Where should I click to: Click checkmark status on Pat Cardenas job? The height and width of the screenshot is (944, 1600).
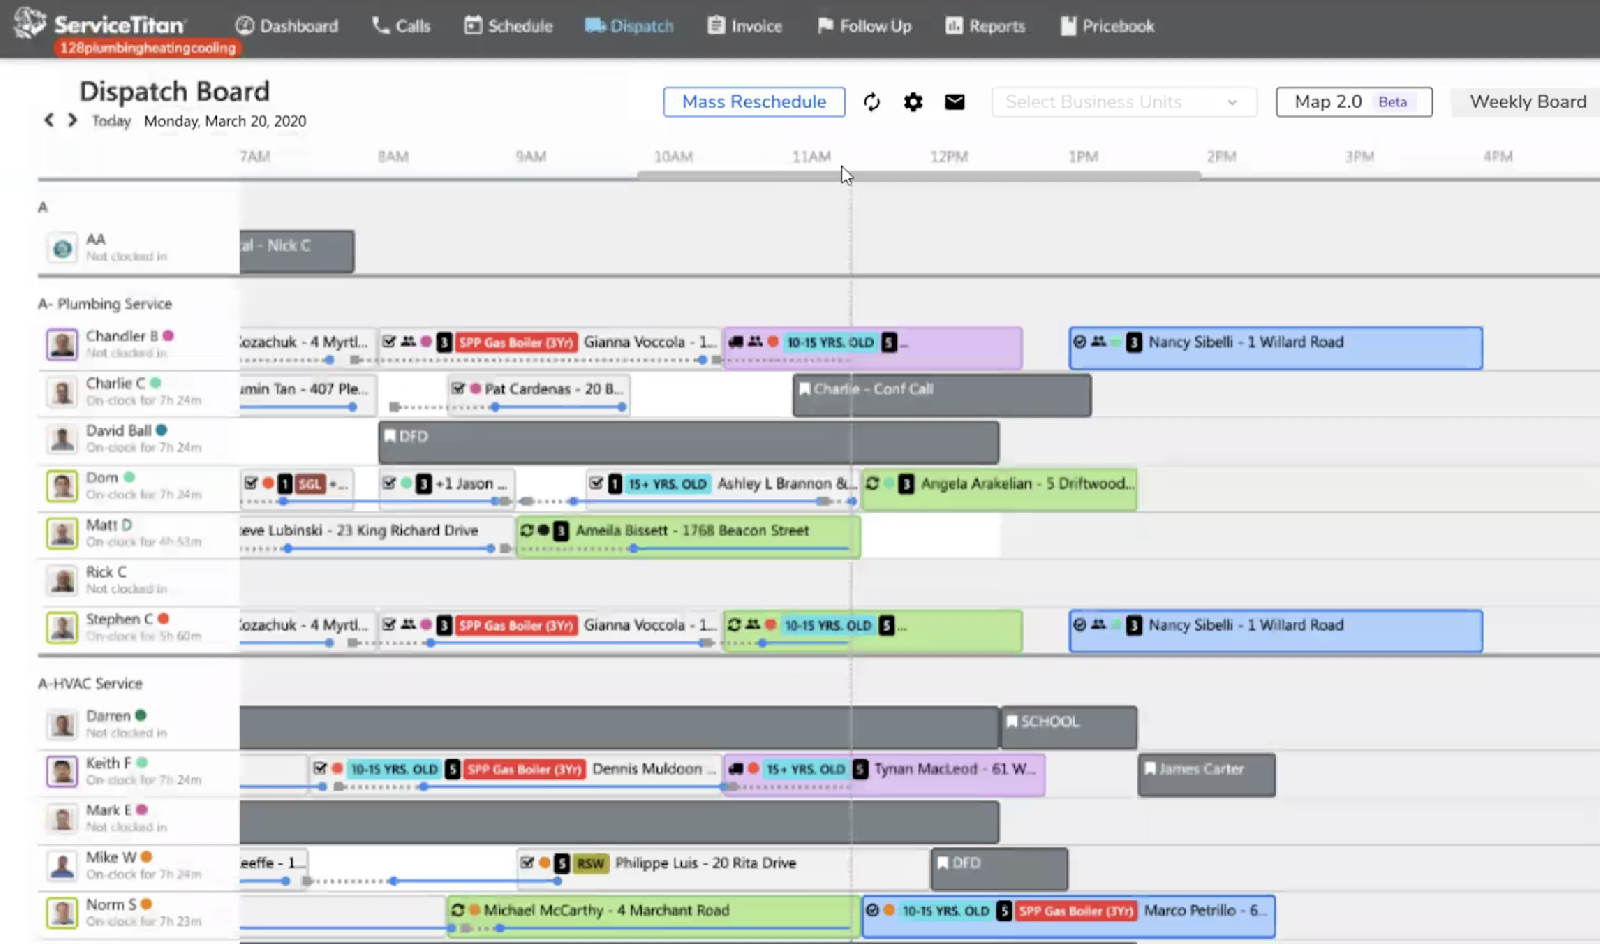[458, 389]
